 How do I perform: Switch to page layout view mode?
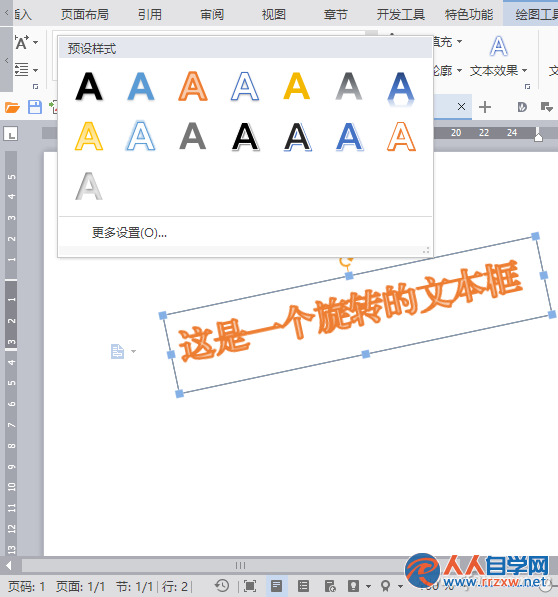point(276,586)
